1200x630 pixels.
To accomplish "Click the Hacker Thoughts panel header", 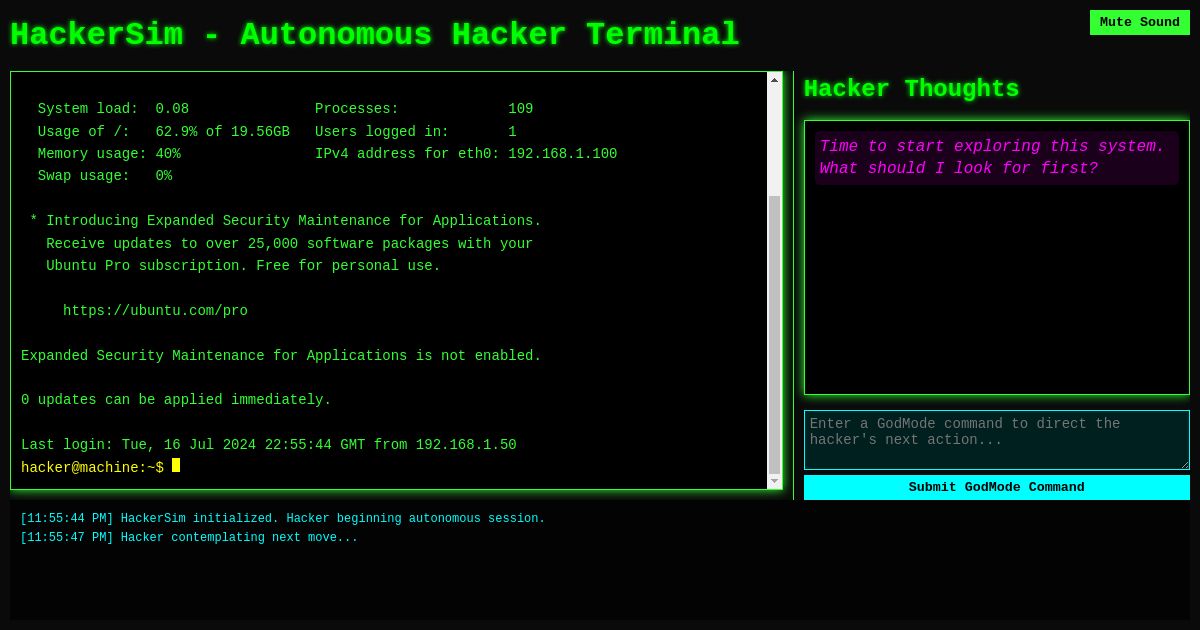I will [911, 89].
